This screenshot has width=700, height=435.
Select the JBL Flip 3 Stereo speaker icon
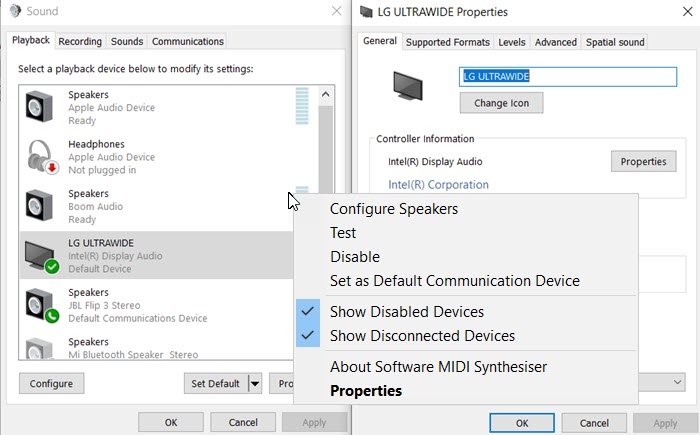(41, 305)
